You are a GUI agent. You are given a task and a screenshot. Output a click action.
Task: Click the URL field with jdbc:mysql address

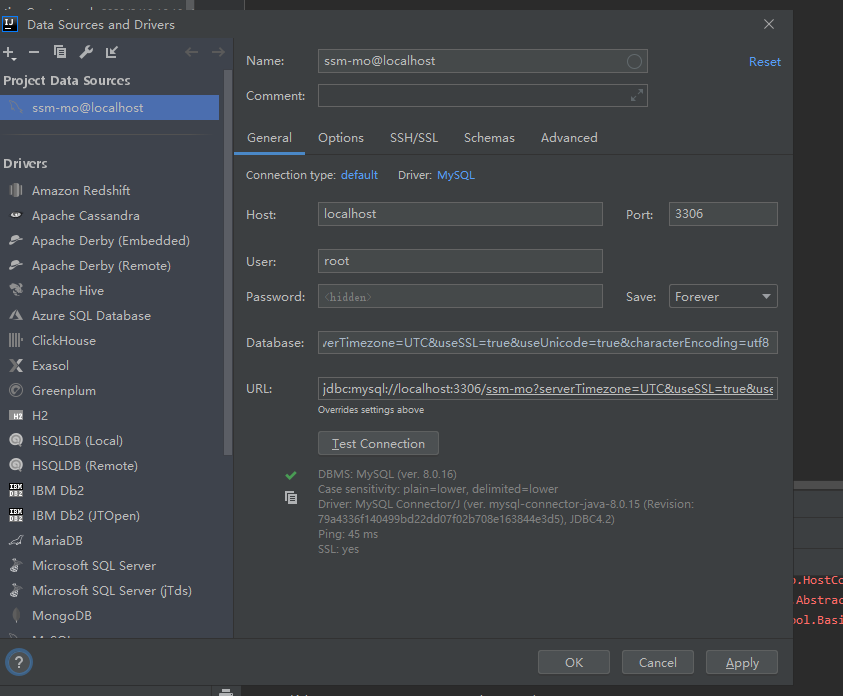click(x=548, y=389)
